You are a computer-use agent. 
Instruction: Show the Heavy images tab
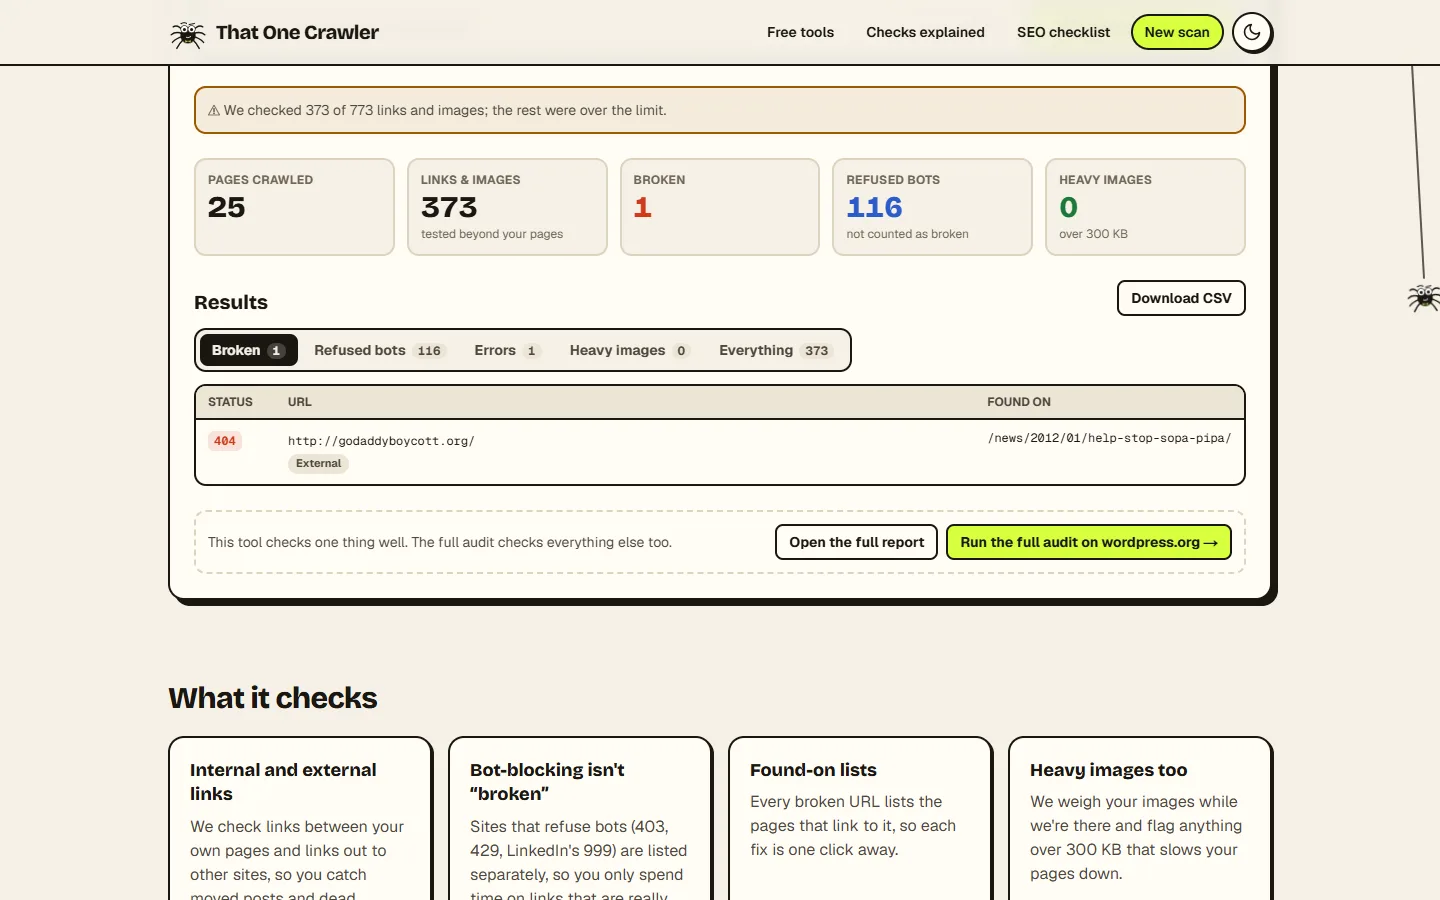tap(629, 350)
